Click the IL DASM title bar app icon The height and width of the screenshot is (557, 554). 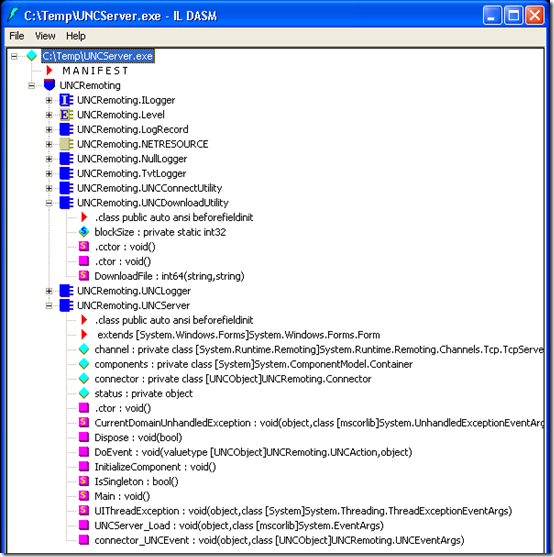pyautogui.click(x=13, y=15)
